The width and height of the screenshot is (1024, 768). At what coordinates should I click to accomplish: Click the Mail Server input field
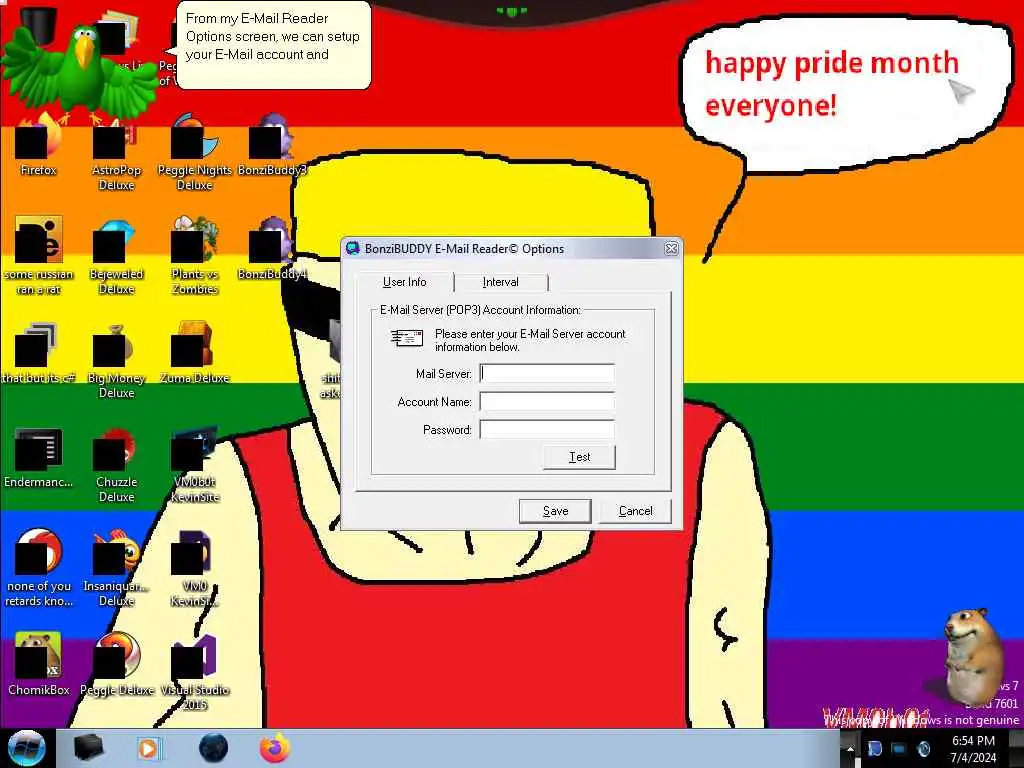547,374
